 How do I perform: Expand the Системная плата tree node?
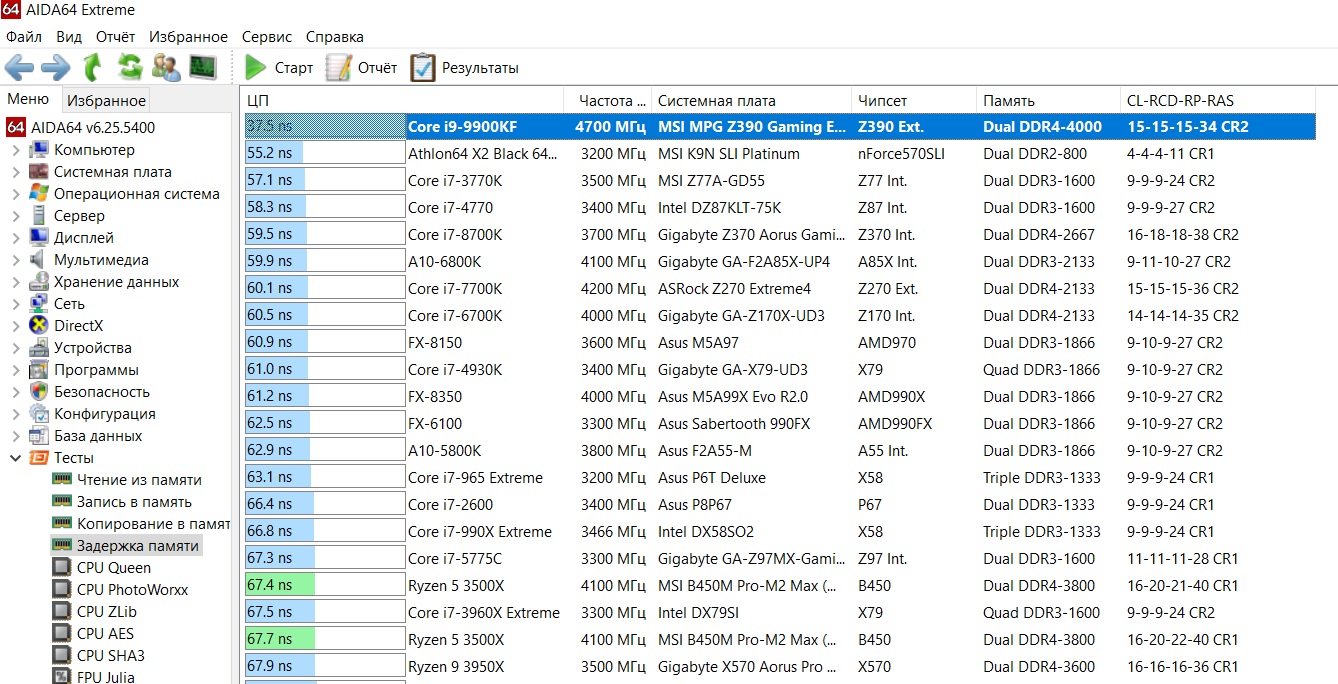[x=16, y=172]
